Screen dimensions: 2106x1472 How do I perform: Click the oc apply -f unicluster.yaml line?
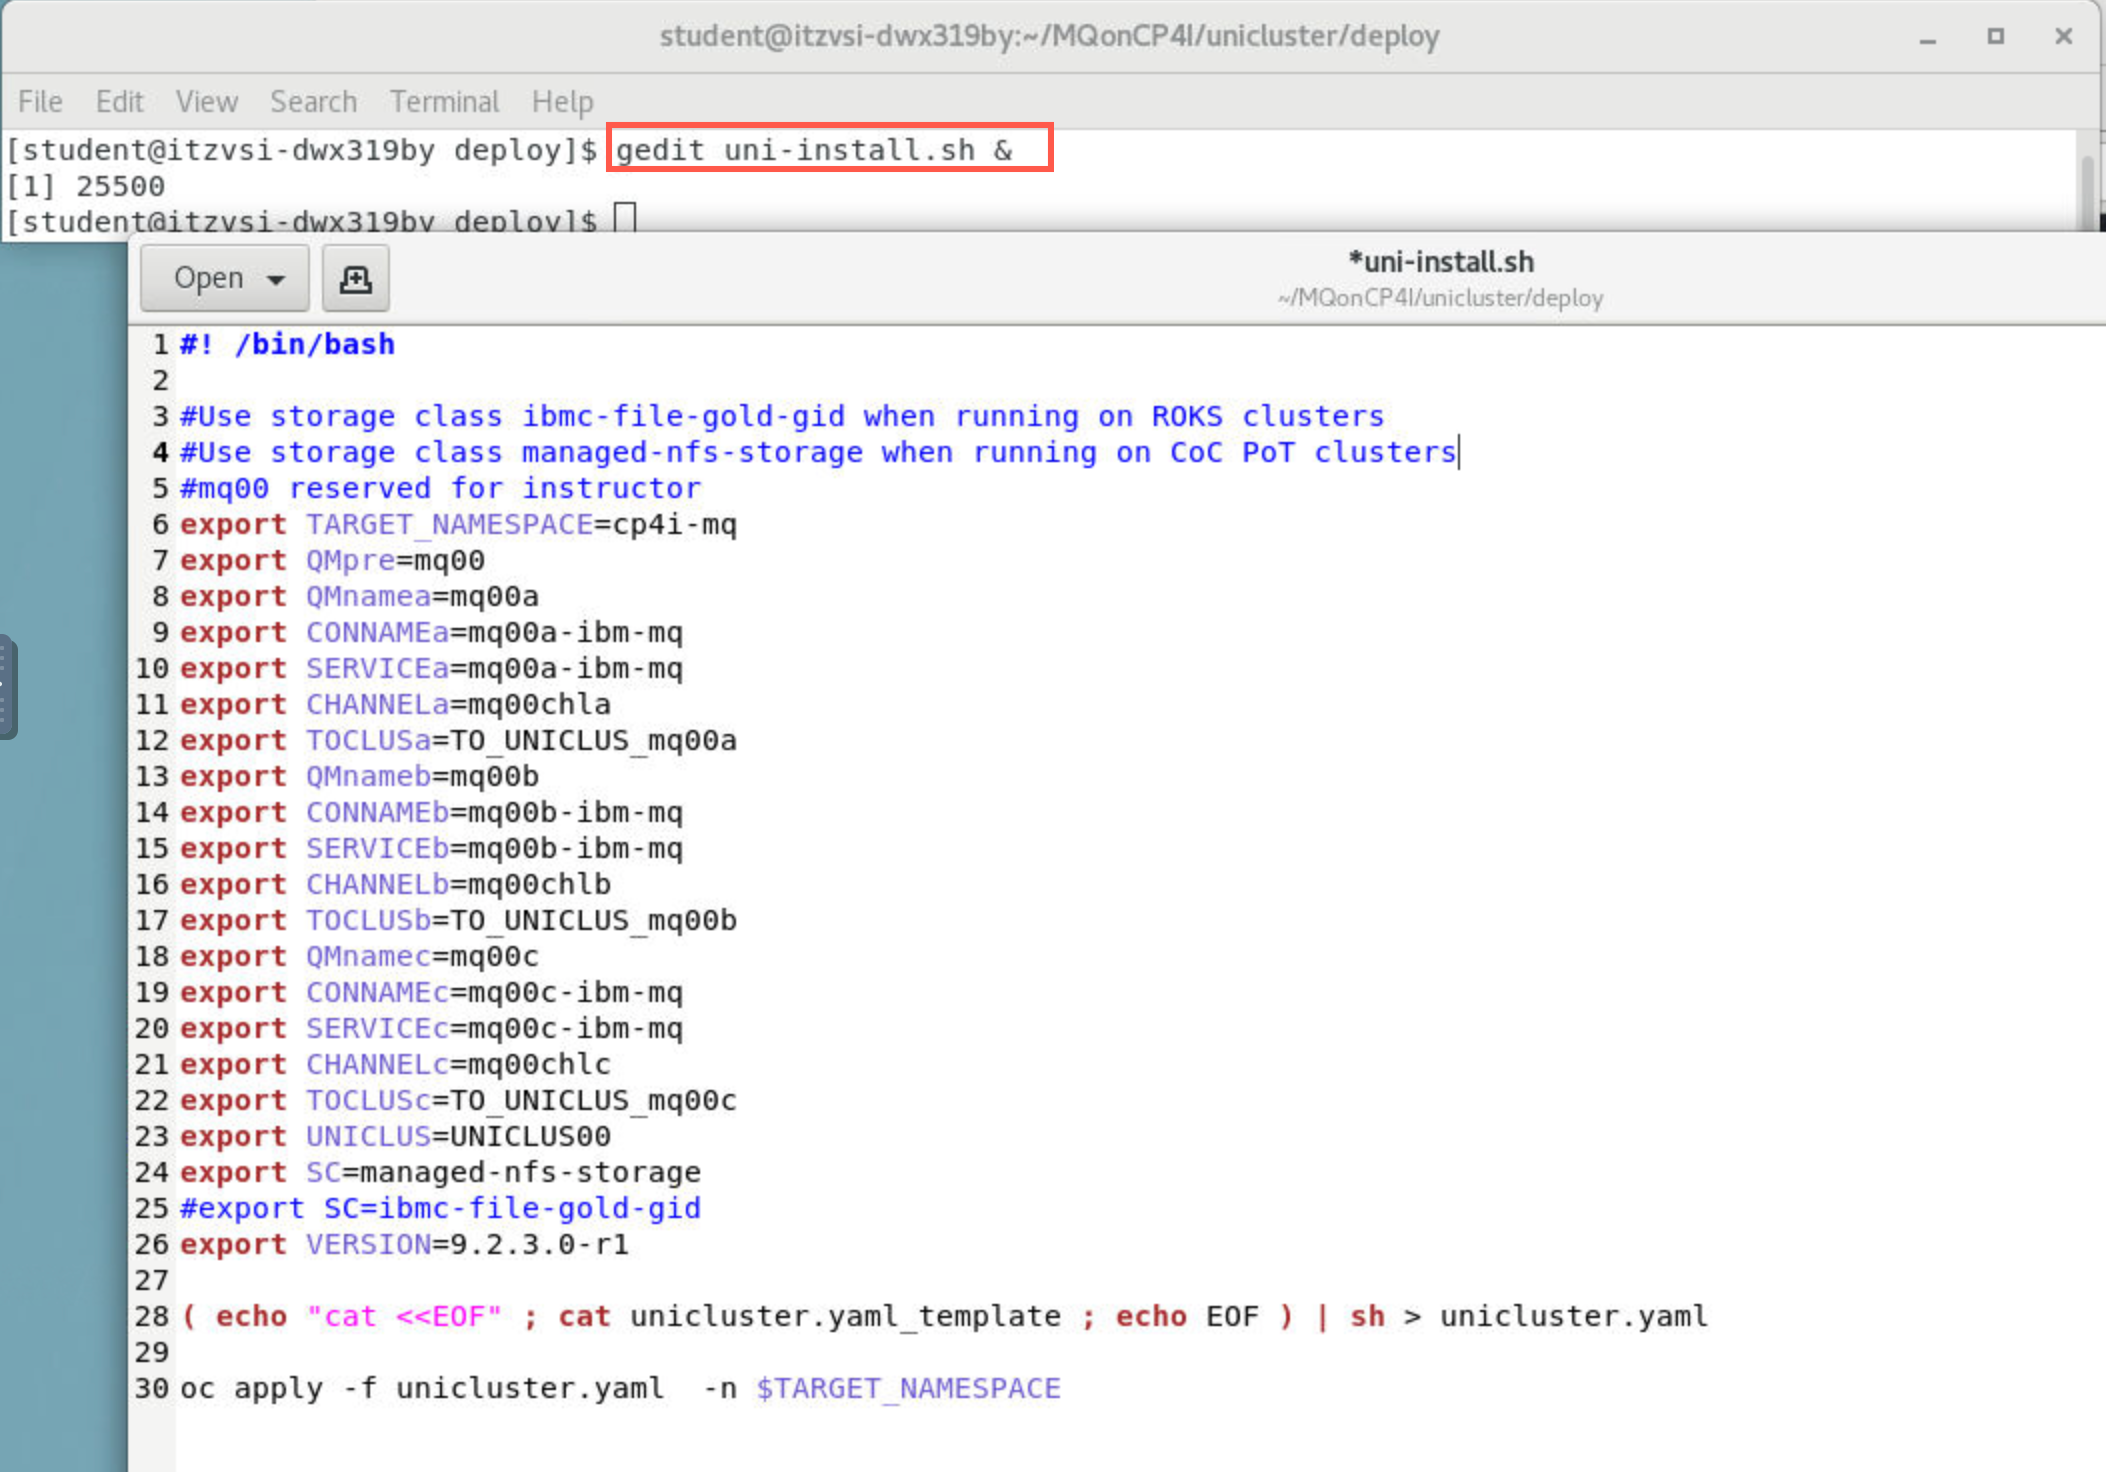click(620, 1388)
